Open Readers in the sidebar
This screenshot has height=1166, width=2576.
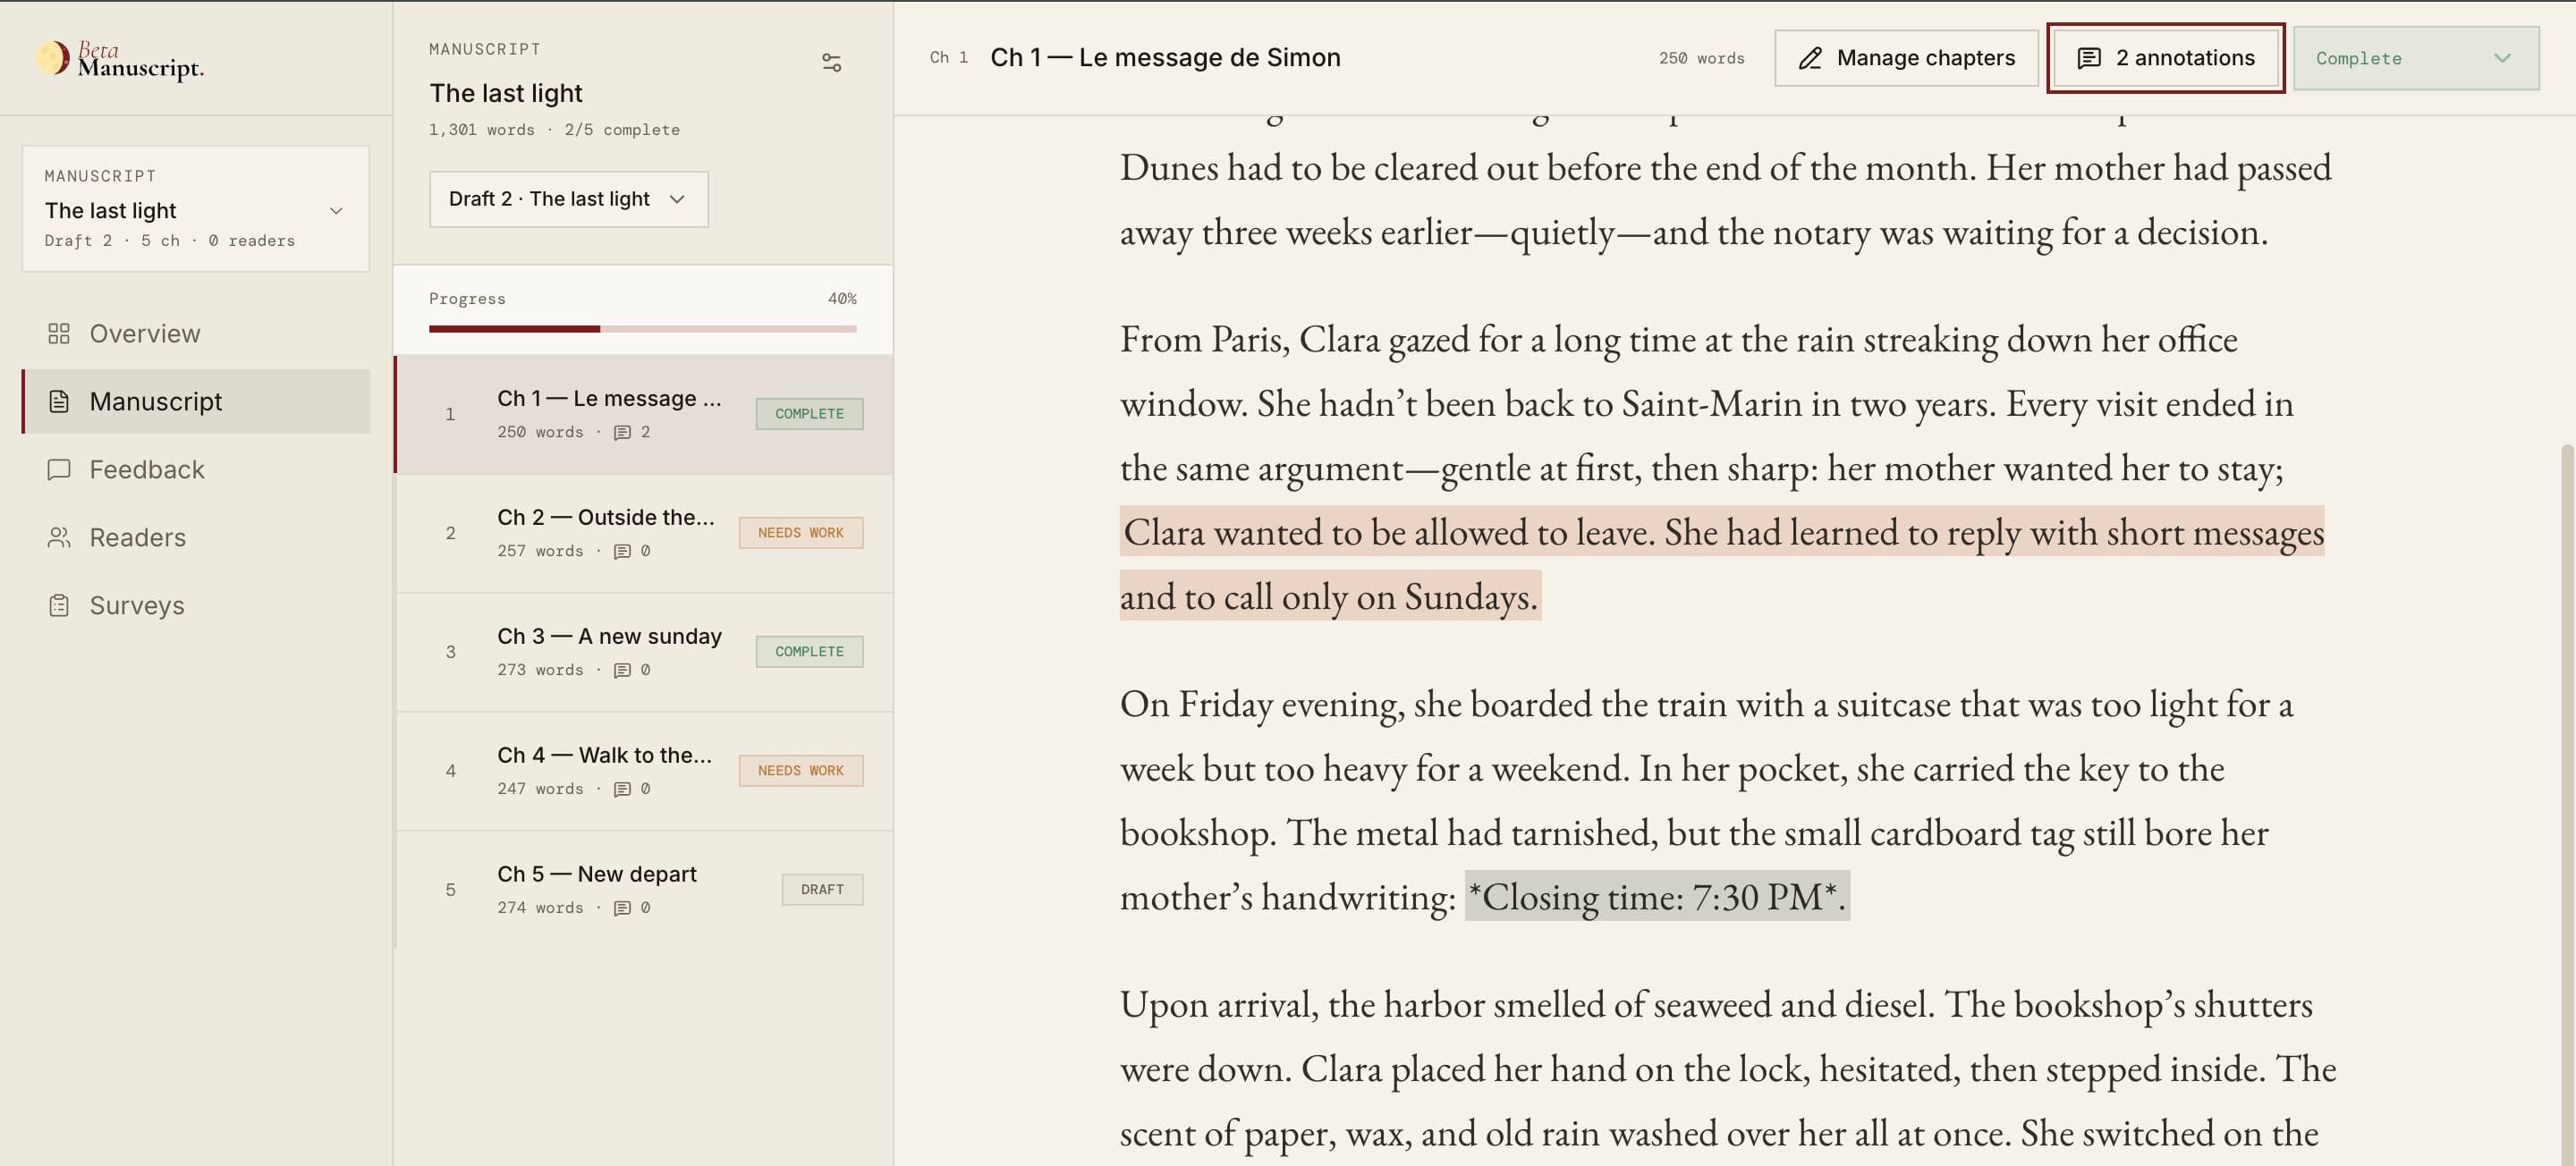pos(196,537)
